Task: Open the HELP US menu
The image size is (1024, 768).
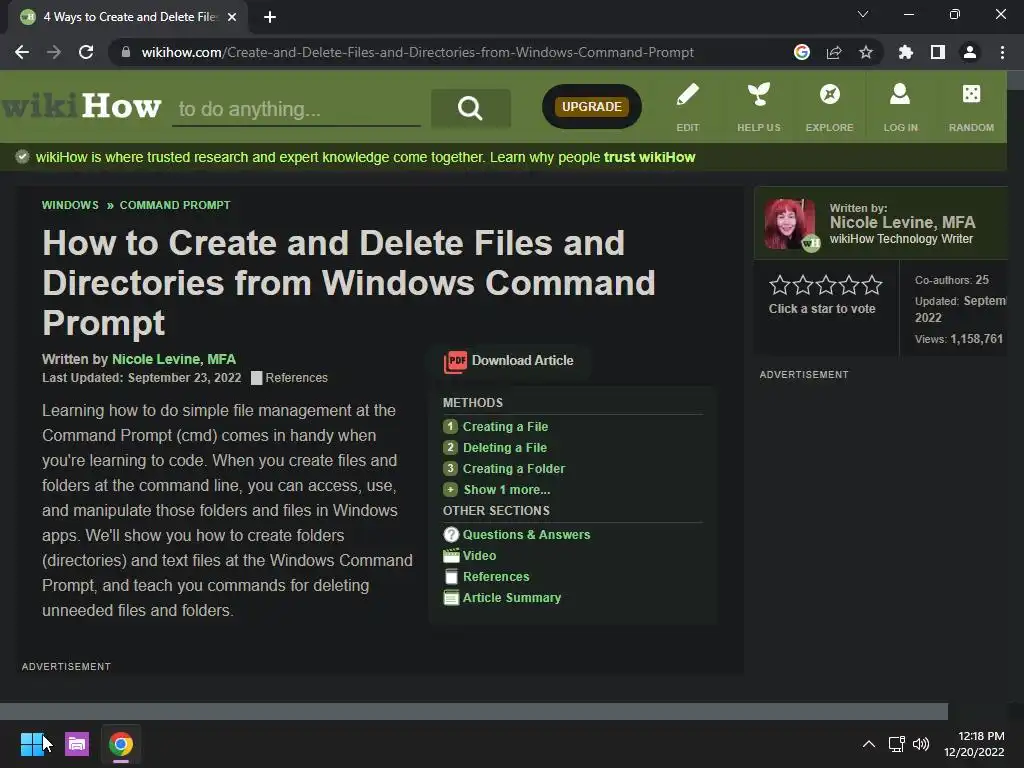Action: [758, 107]
